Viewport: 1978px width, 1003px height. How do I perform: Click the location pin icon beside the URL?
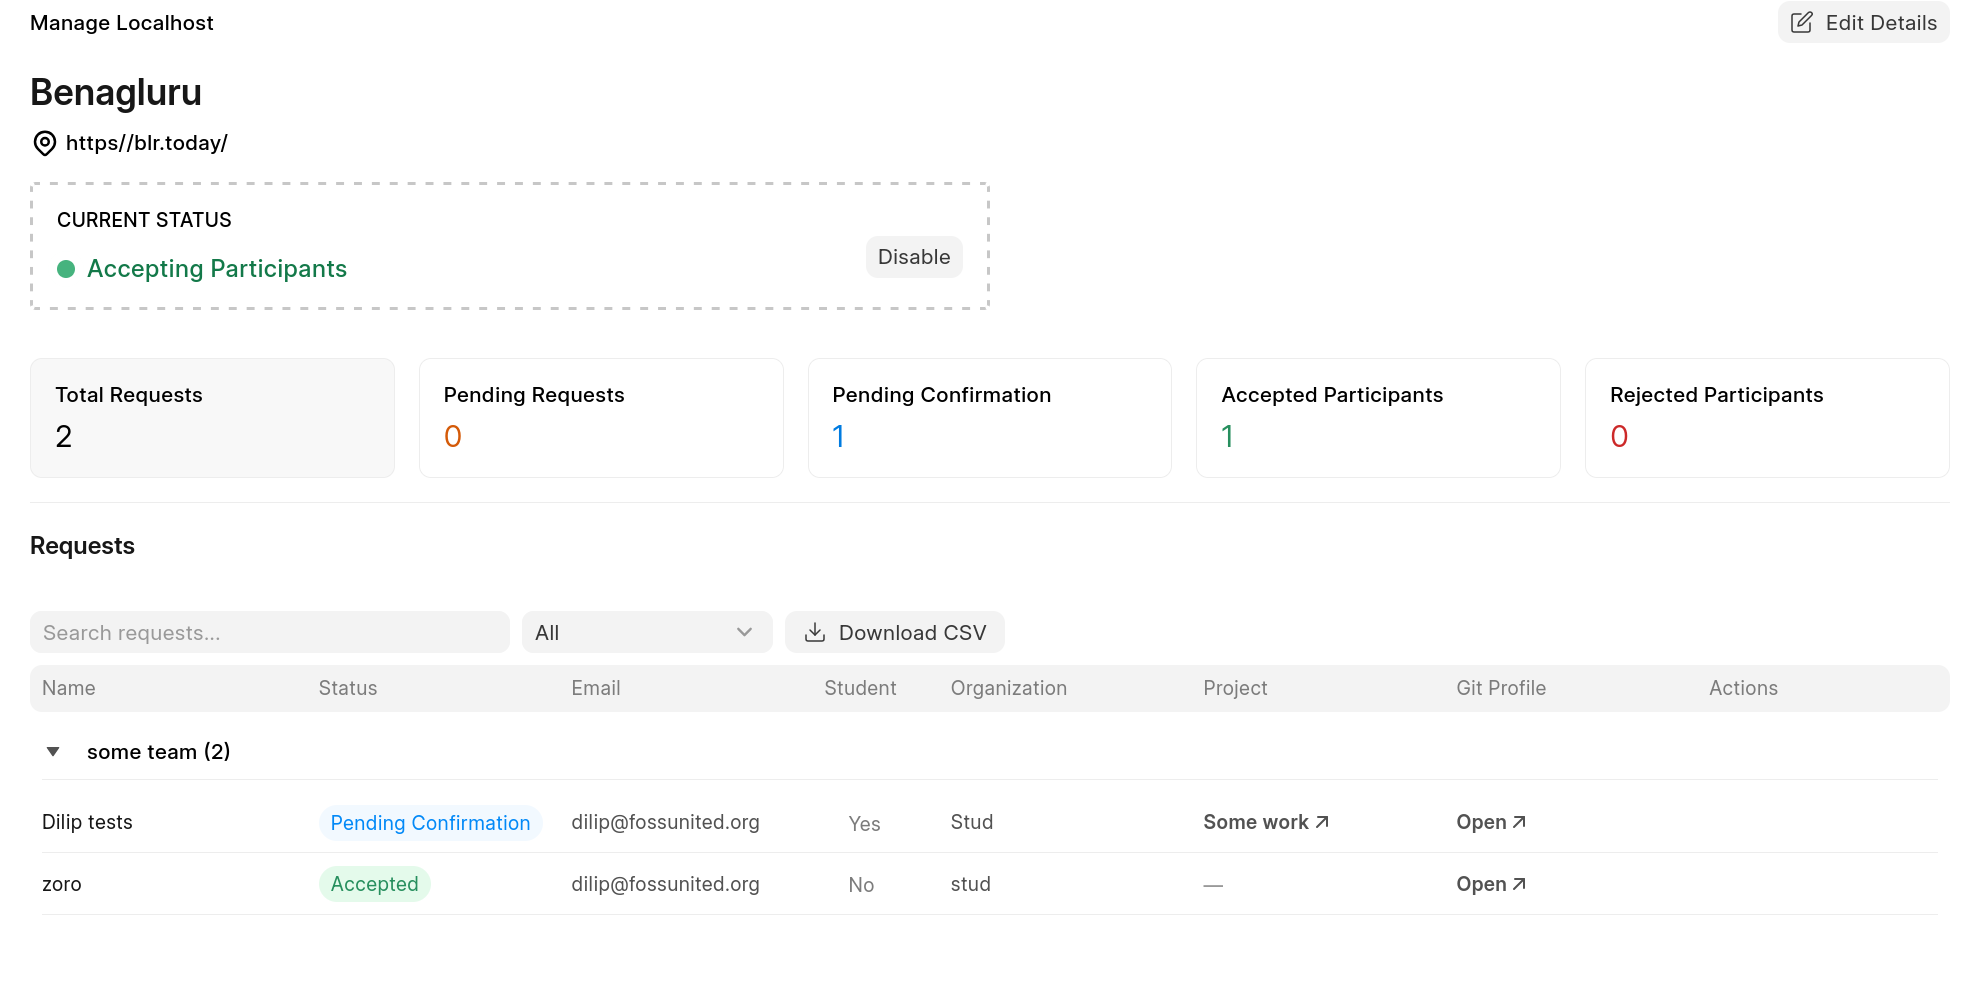(x=43, y=143)
